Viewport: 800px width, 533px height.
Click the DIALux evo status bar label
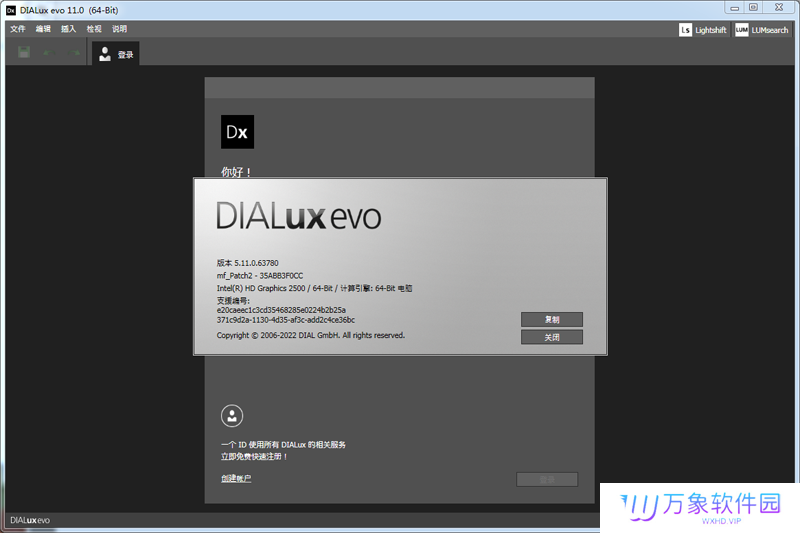(30, 520)
